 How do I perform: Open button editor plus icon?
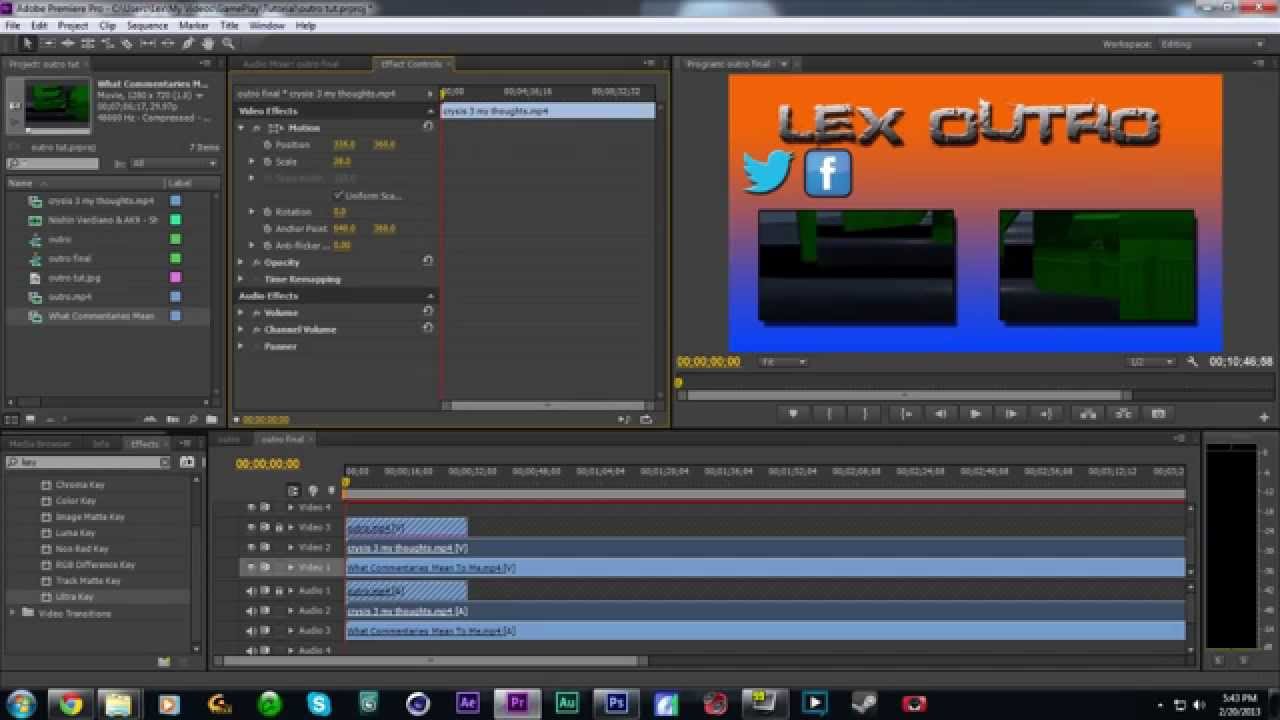coord(1264,417)
